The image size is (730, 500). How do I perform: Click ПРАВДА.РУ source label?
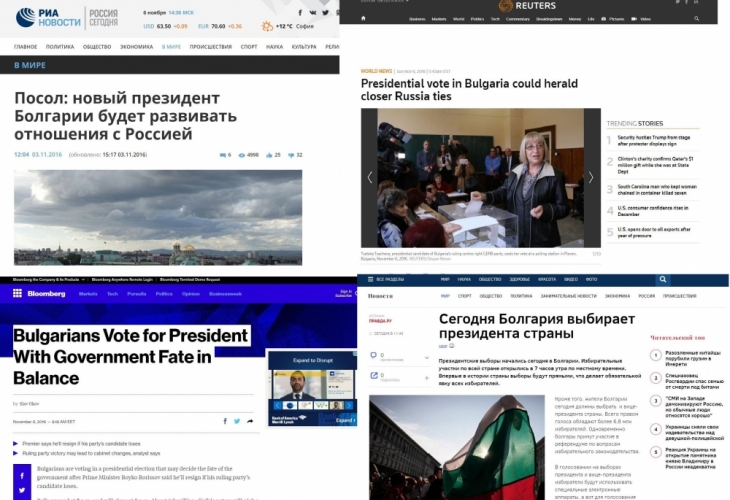point(380,321)
